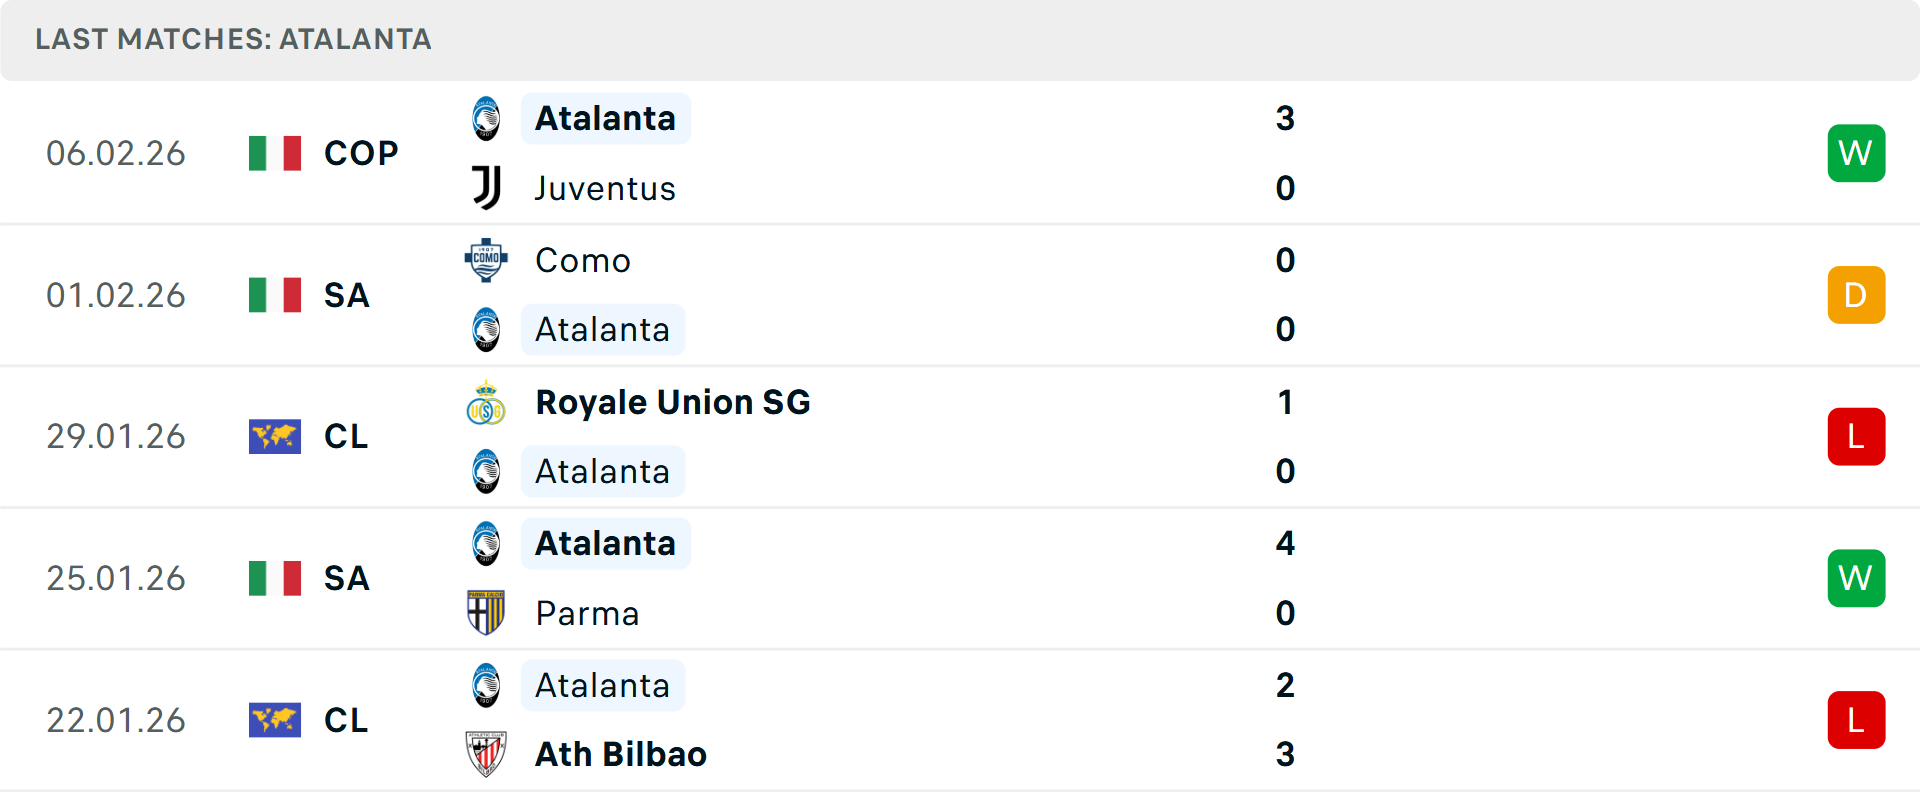Viewport: 1920px width, 792px height.
Task: Click the Como club crest icon
Action: coord(486,260)
